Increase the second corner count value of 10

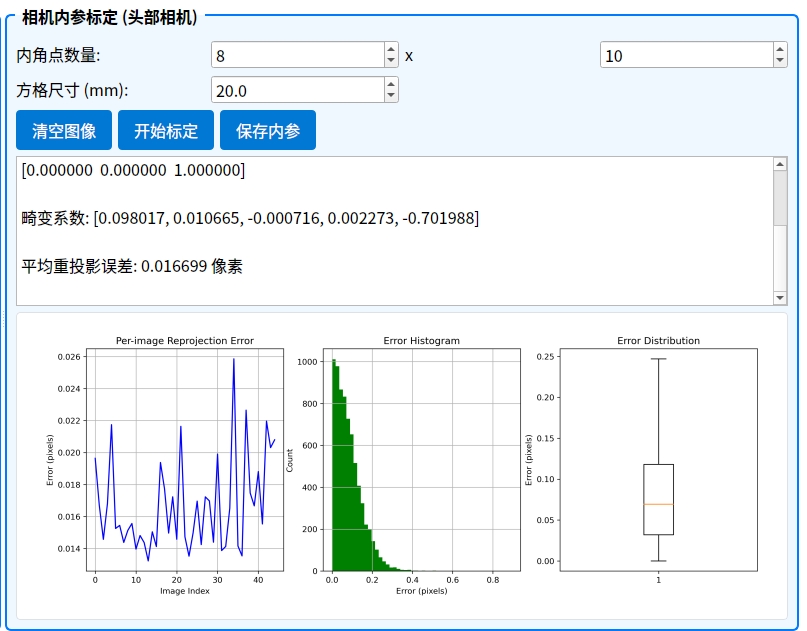tap(780, 49)
